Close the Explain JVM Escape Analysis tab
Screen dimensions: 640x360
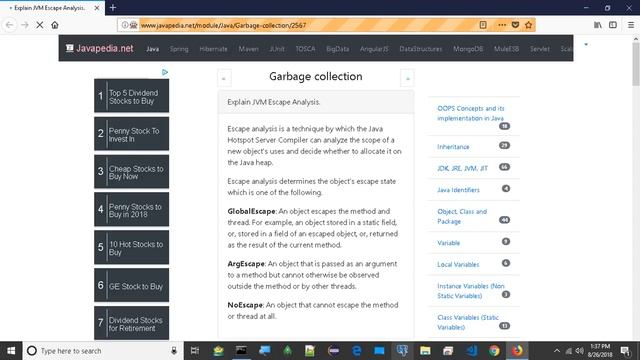coord(97,8)
